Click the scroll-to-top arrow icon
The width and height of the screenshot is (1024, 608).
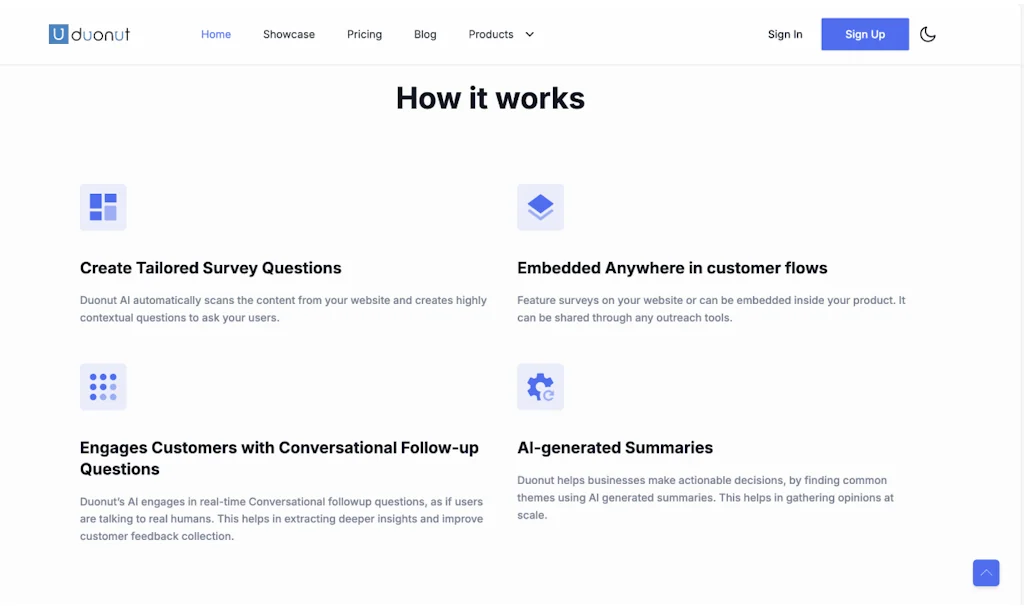(985, 572)
